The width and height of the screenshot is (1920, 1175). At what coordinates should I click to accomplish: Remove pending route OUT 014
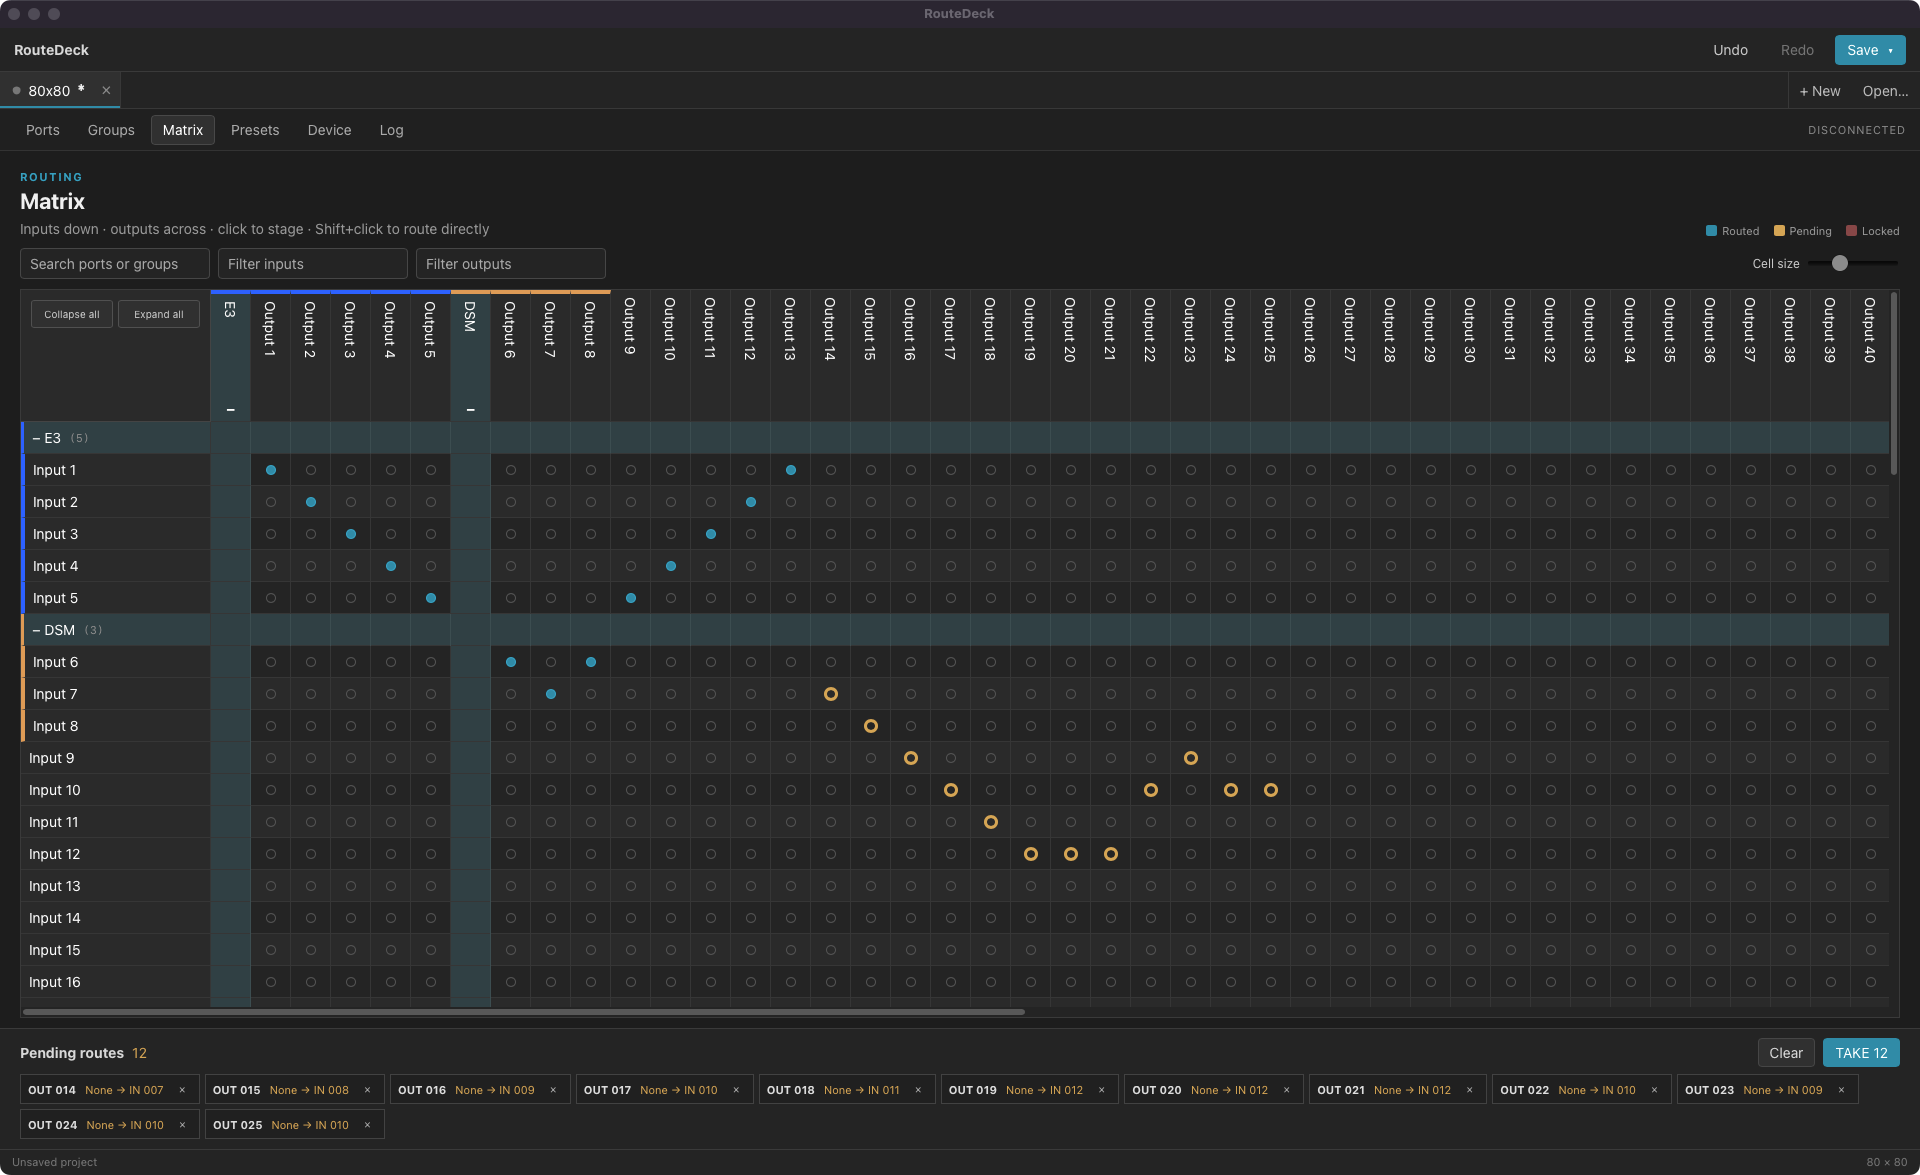[182, 1090]
